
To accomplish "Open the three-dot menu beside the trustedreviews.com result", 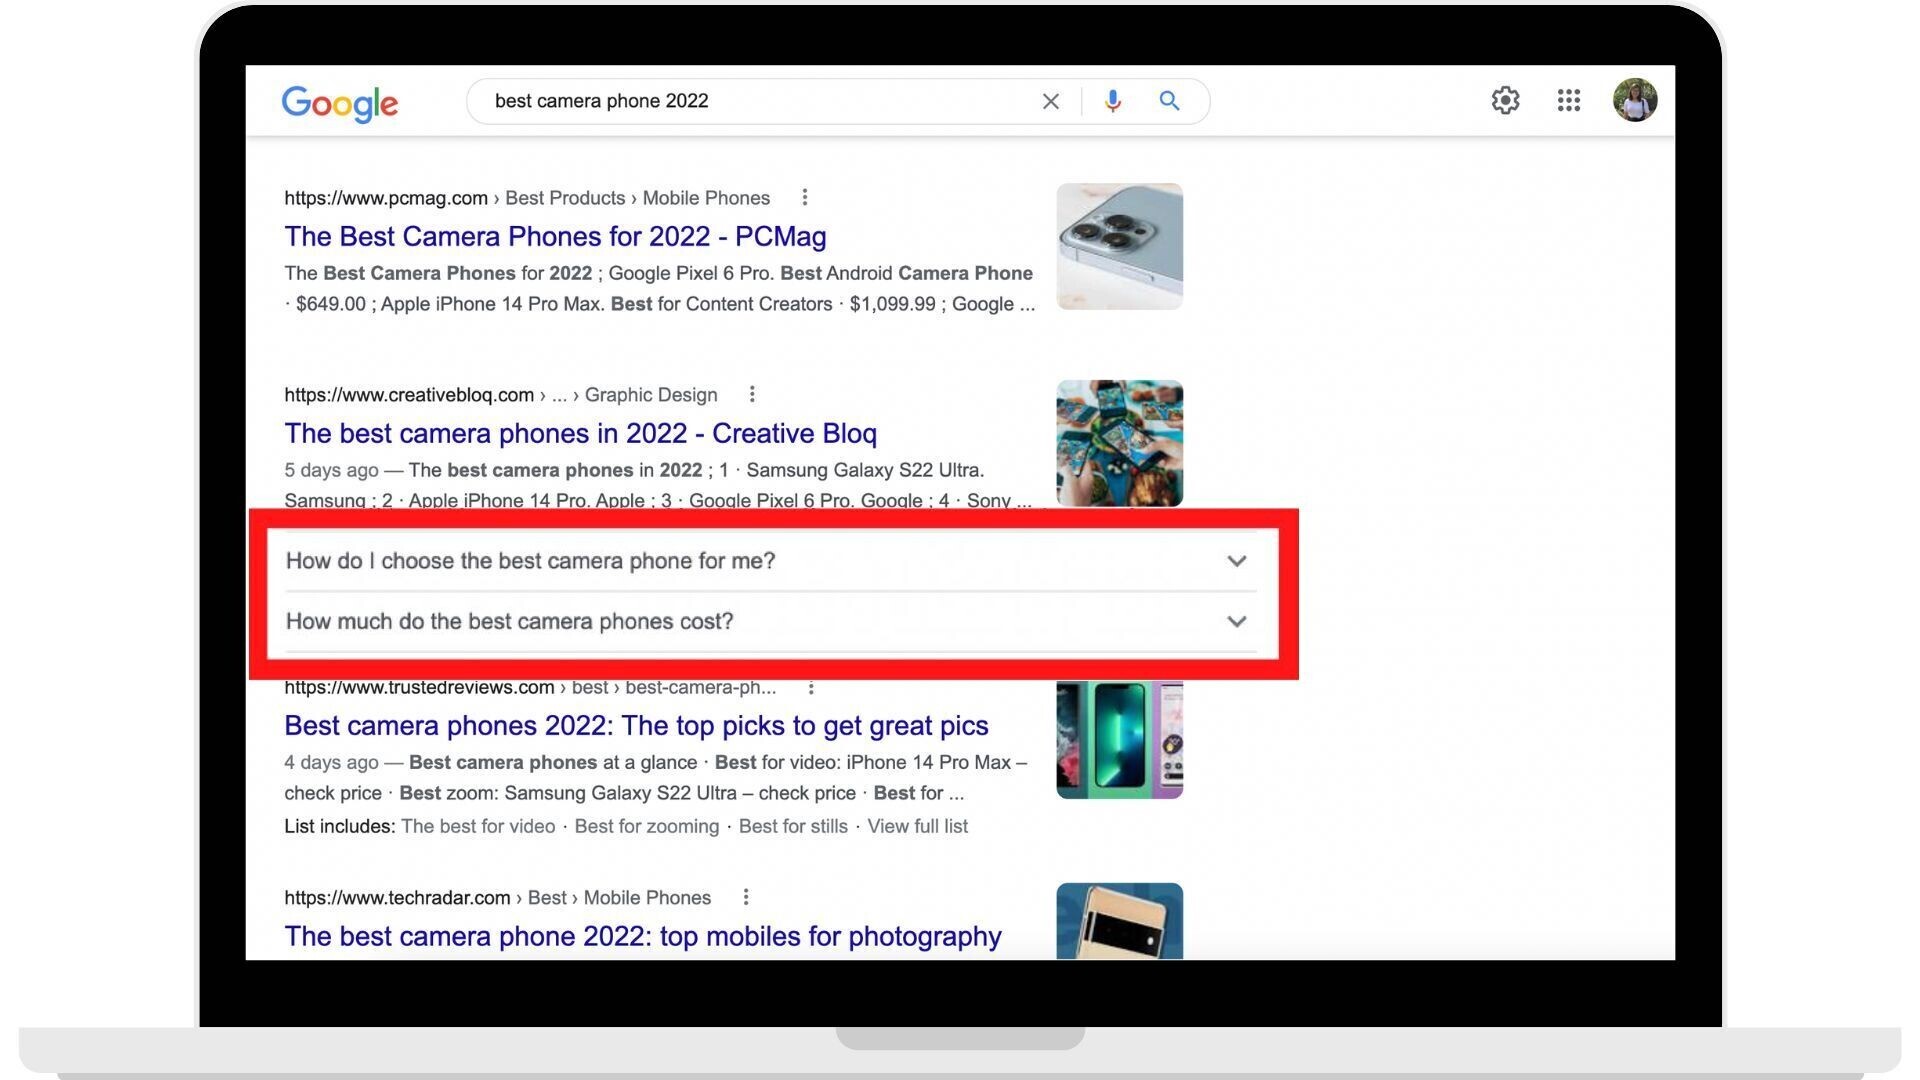I will 811,688.
